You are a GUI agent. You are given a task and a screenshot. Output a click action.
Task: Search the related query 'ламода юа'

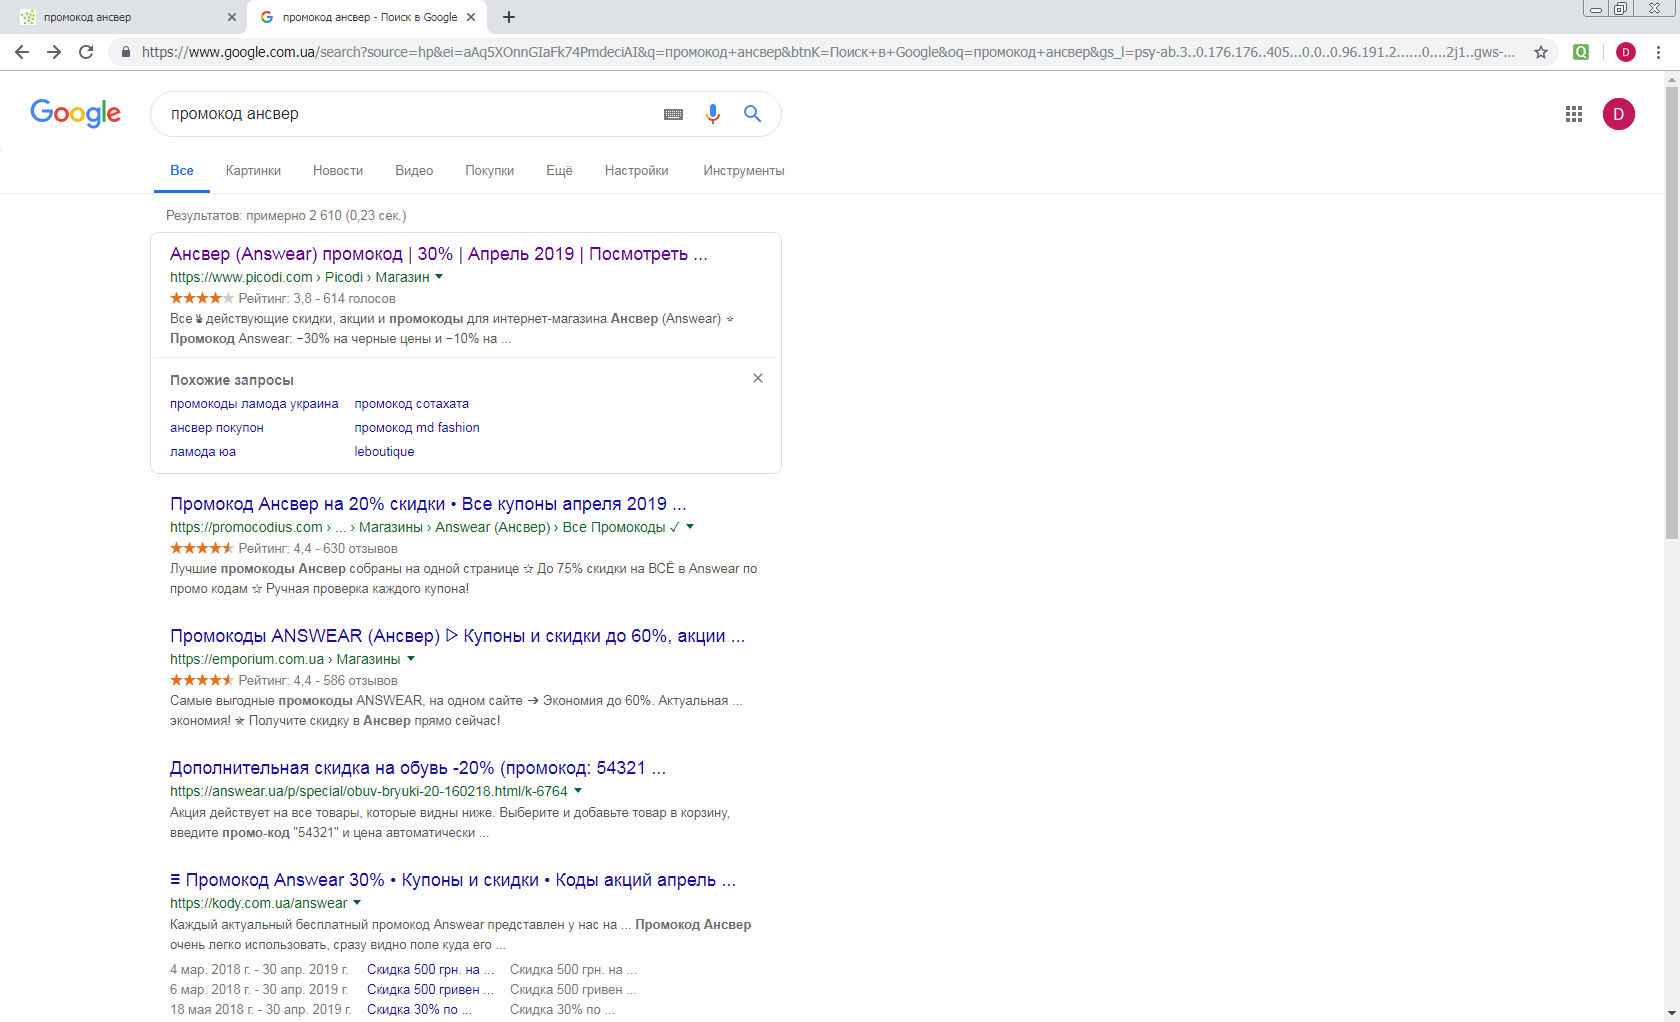[x=203, y=452]
